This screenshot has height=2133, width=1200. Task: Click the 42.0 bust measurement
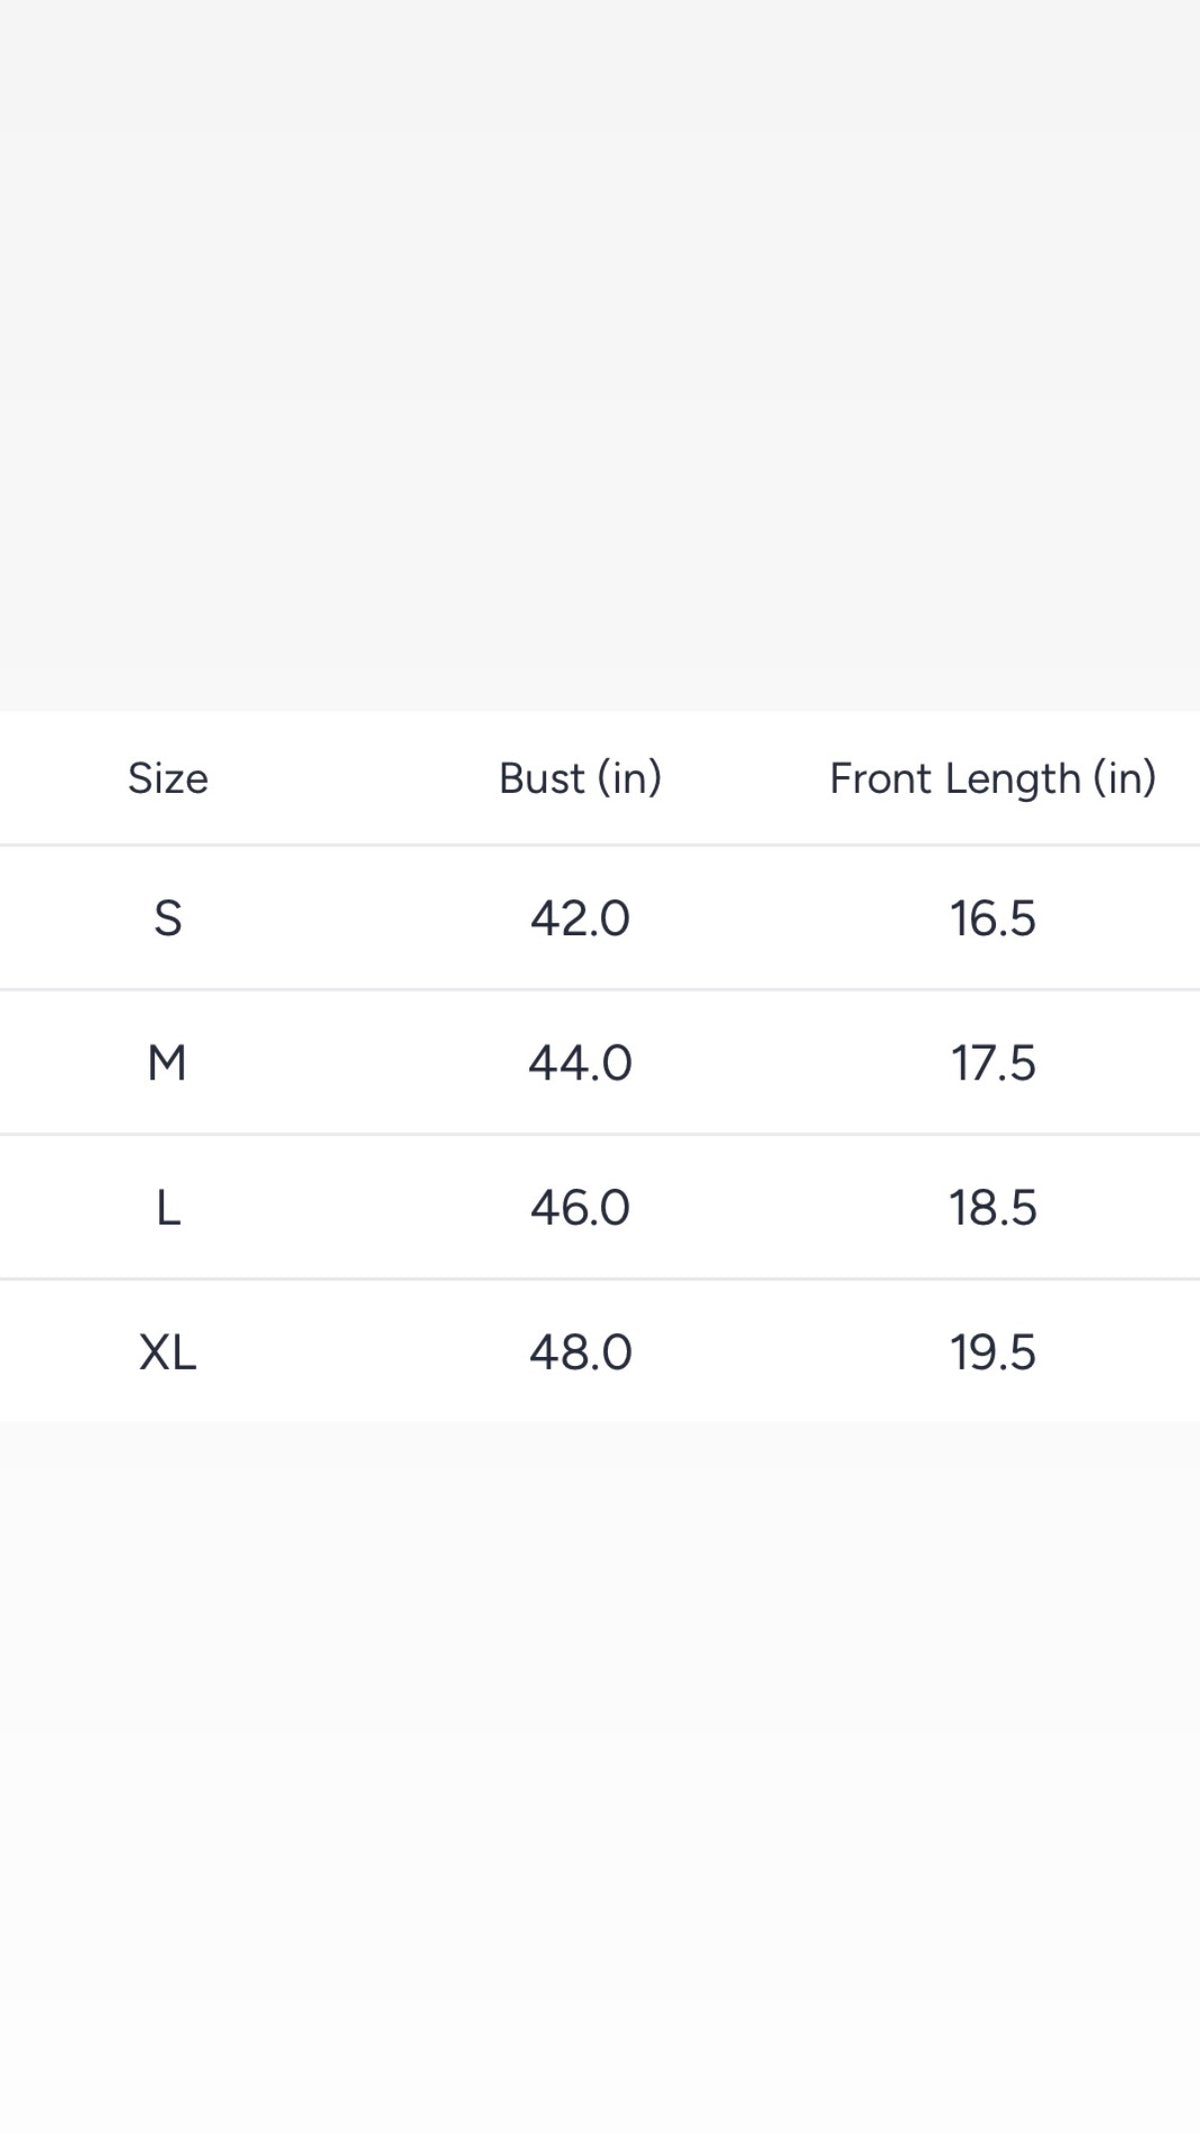580,918
